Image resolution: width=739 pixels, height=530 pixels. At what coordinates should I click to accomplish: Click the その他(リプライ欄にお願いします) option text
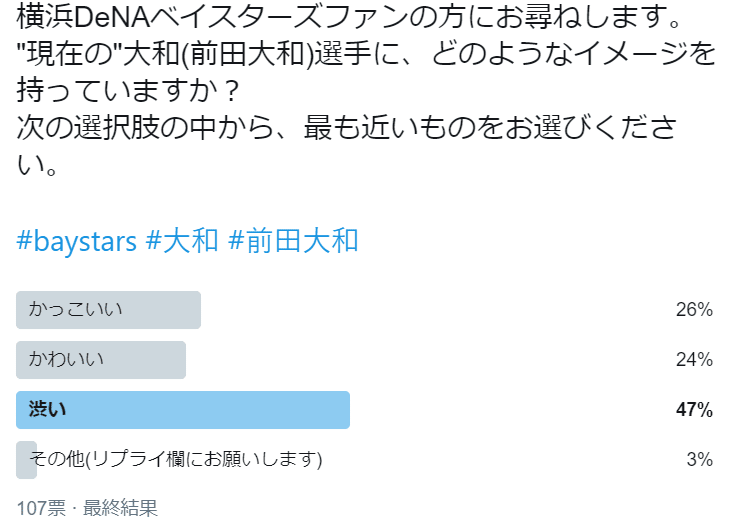coord(175,459)
